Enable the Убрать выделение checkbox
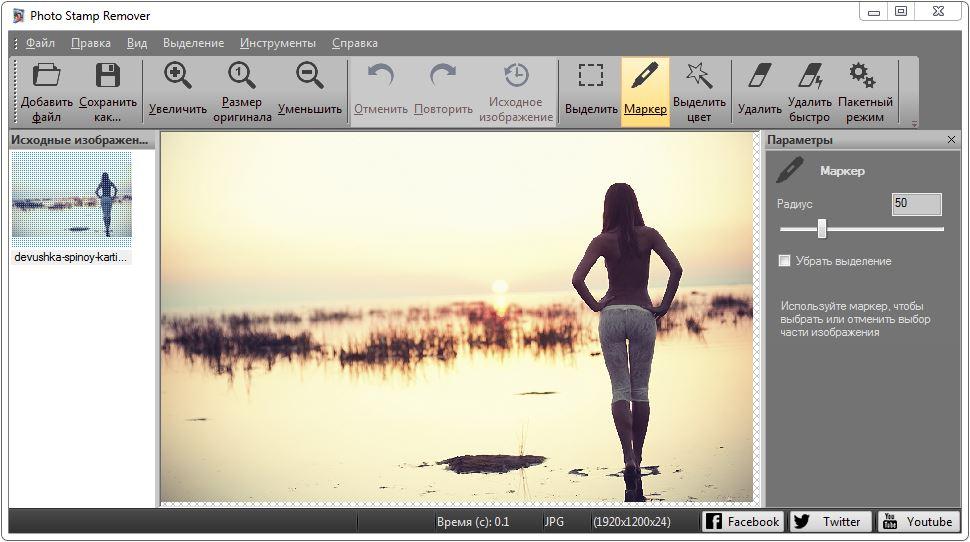The image size is (970, 542). point(784,260)
